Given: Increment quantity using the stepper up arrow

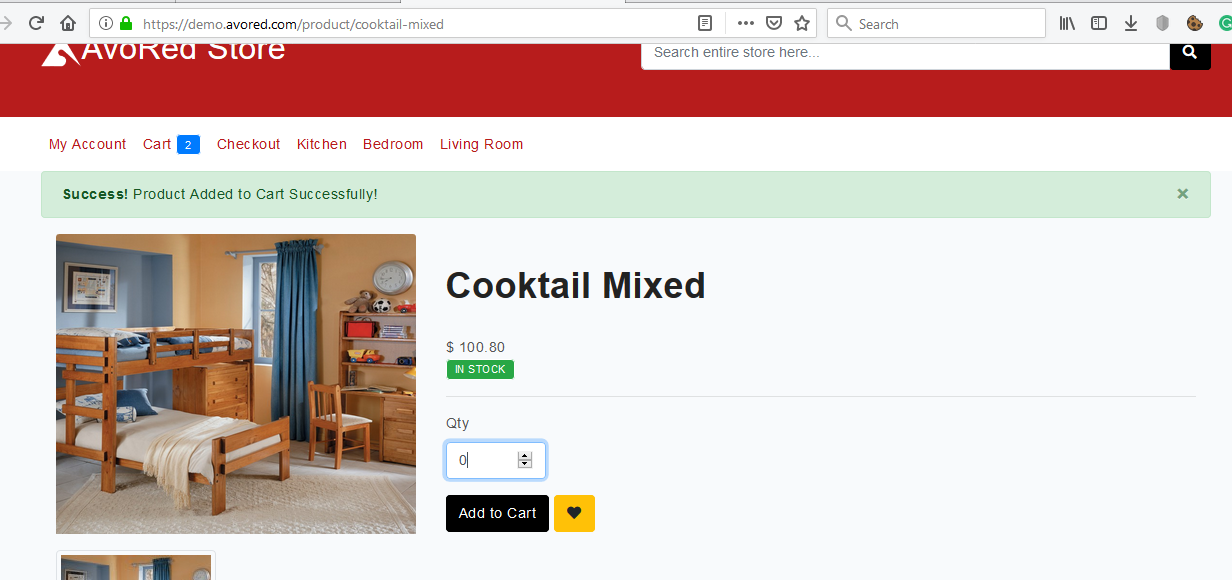Looking at the screenshot, I should pos(524,454).
